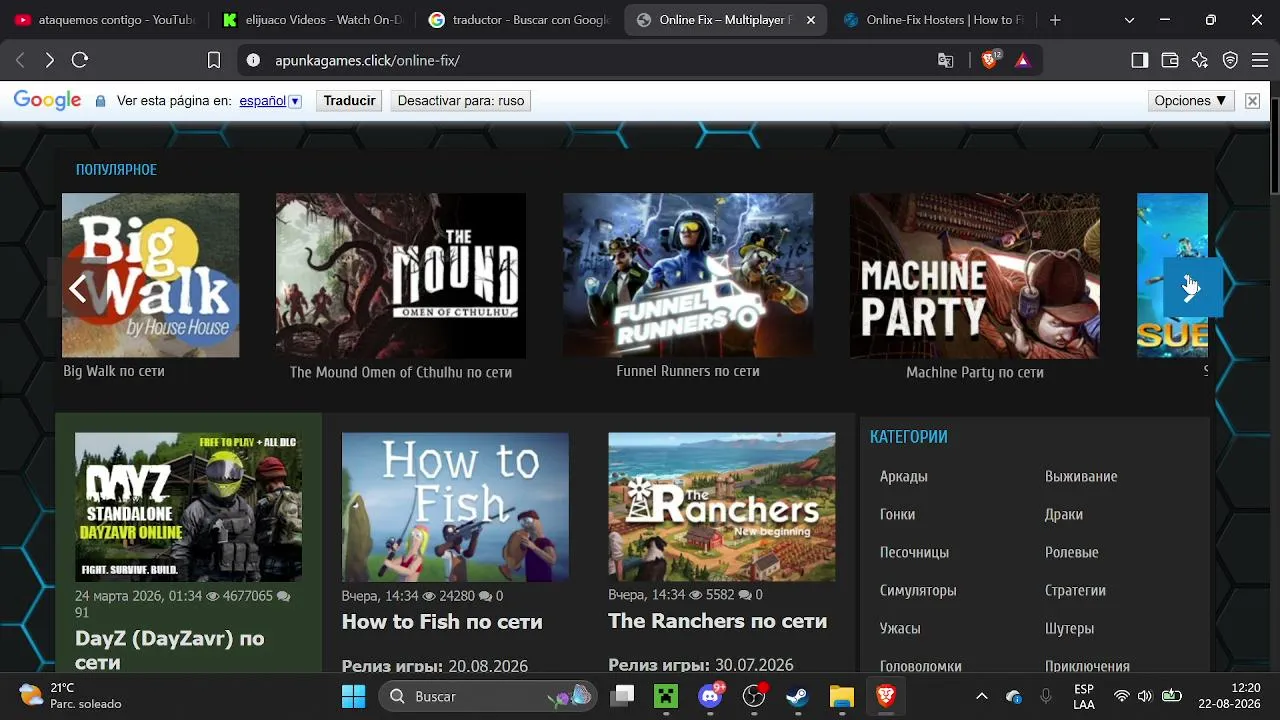This screenshot has width=1280, height=720.
Task: Open Discord from the taskbar
Action: coord(711,696)
